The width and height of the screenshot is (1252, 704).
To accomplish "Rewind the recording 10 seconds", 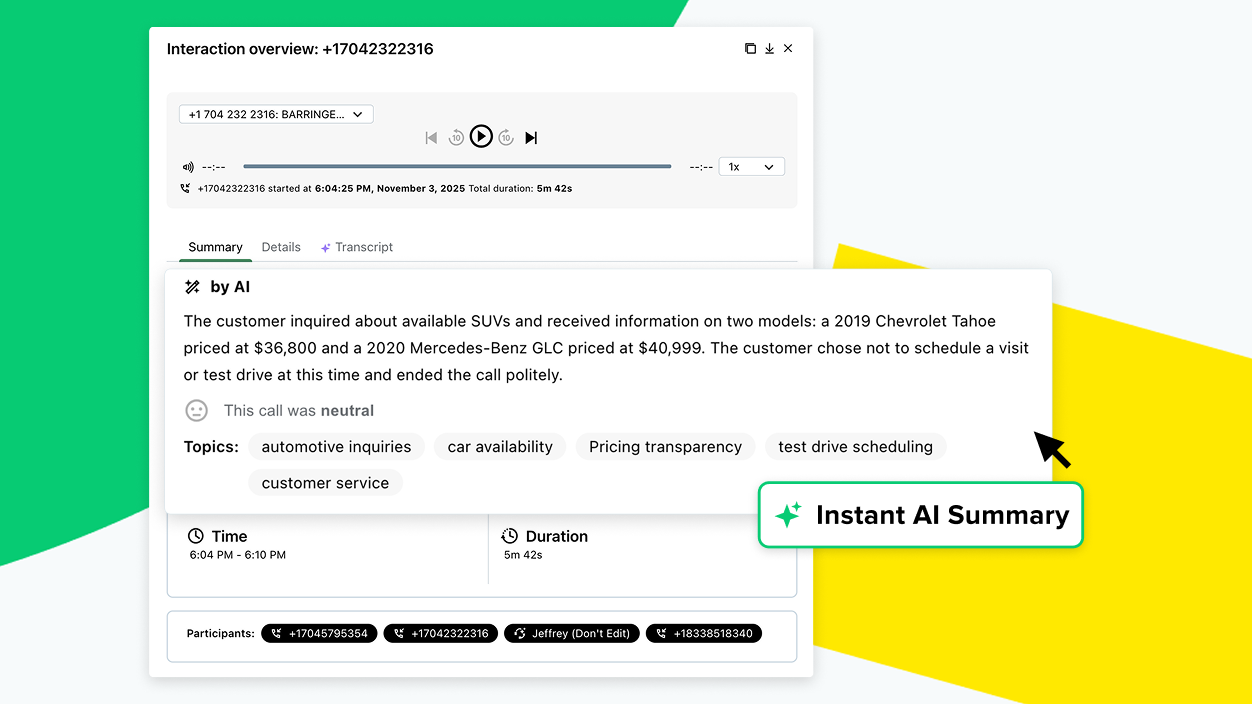I will click(x=456, y=137).
